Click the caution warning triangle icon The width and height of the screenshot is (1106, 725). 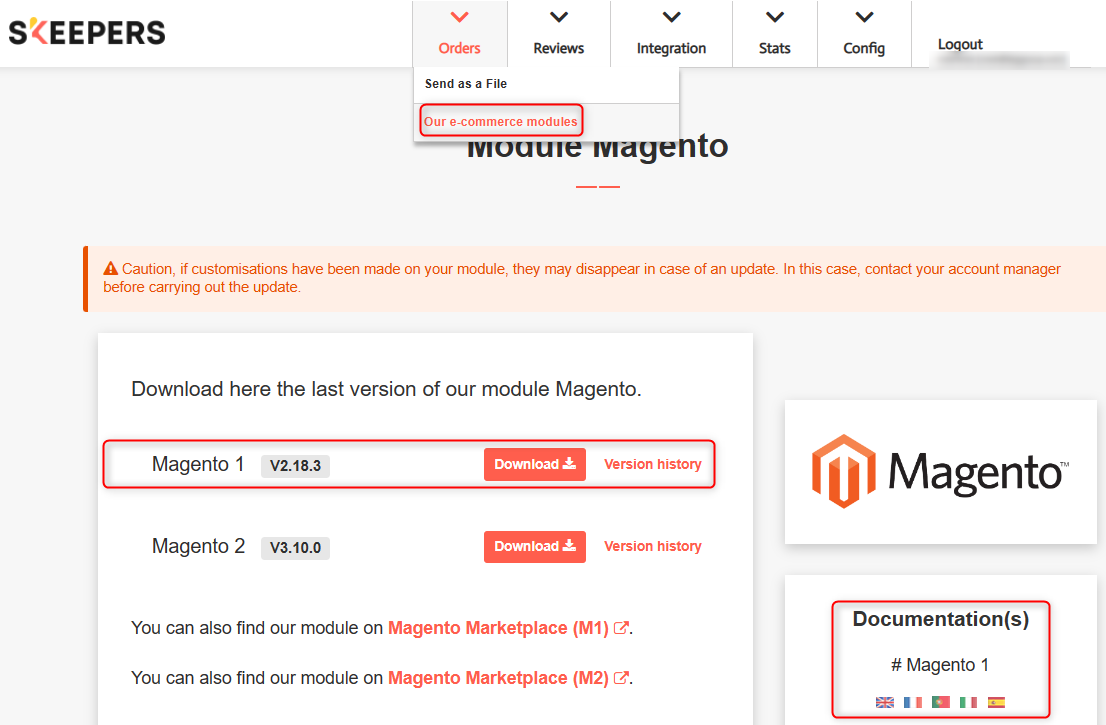point(111,269)
